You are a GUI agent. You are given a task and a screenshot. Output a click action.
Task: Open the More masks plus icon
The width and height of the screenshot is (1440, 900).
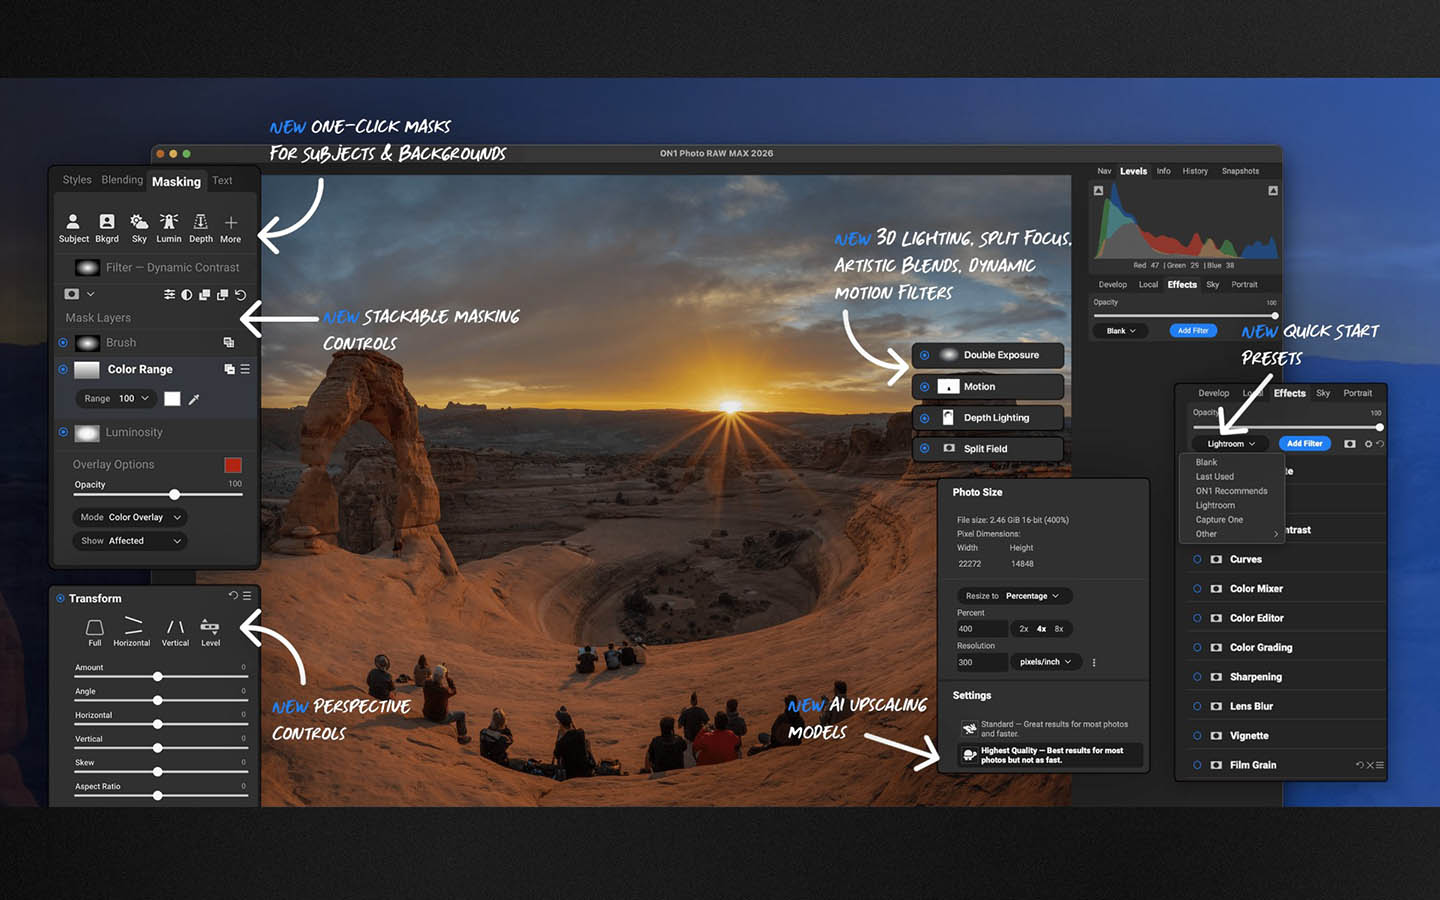(x=231, y=227)
